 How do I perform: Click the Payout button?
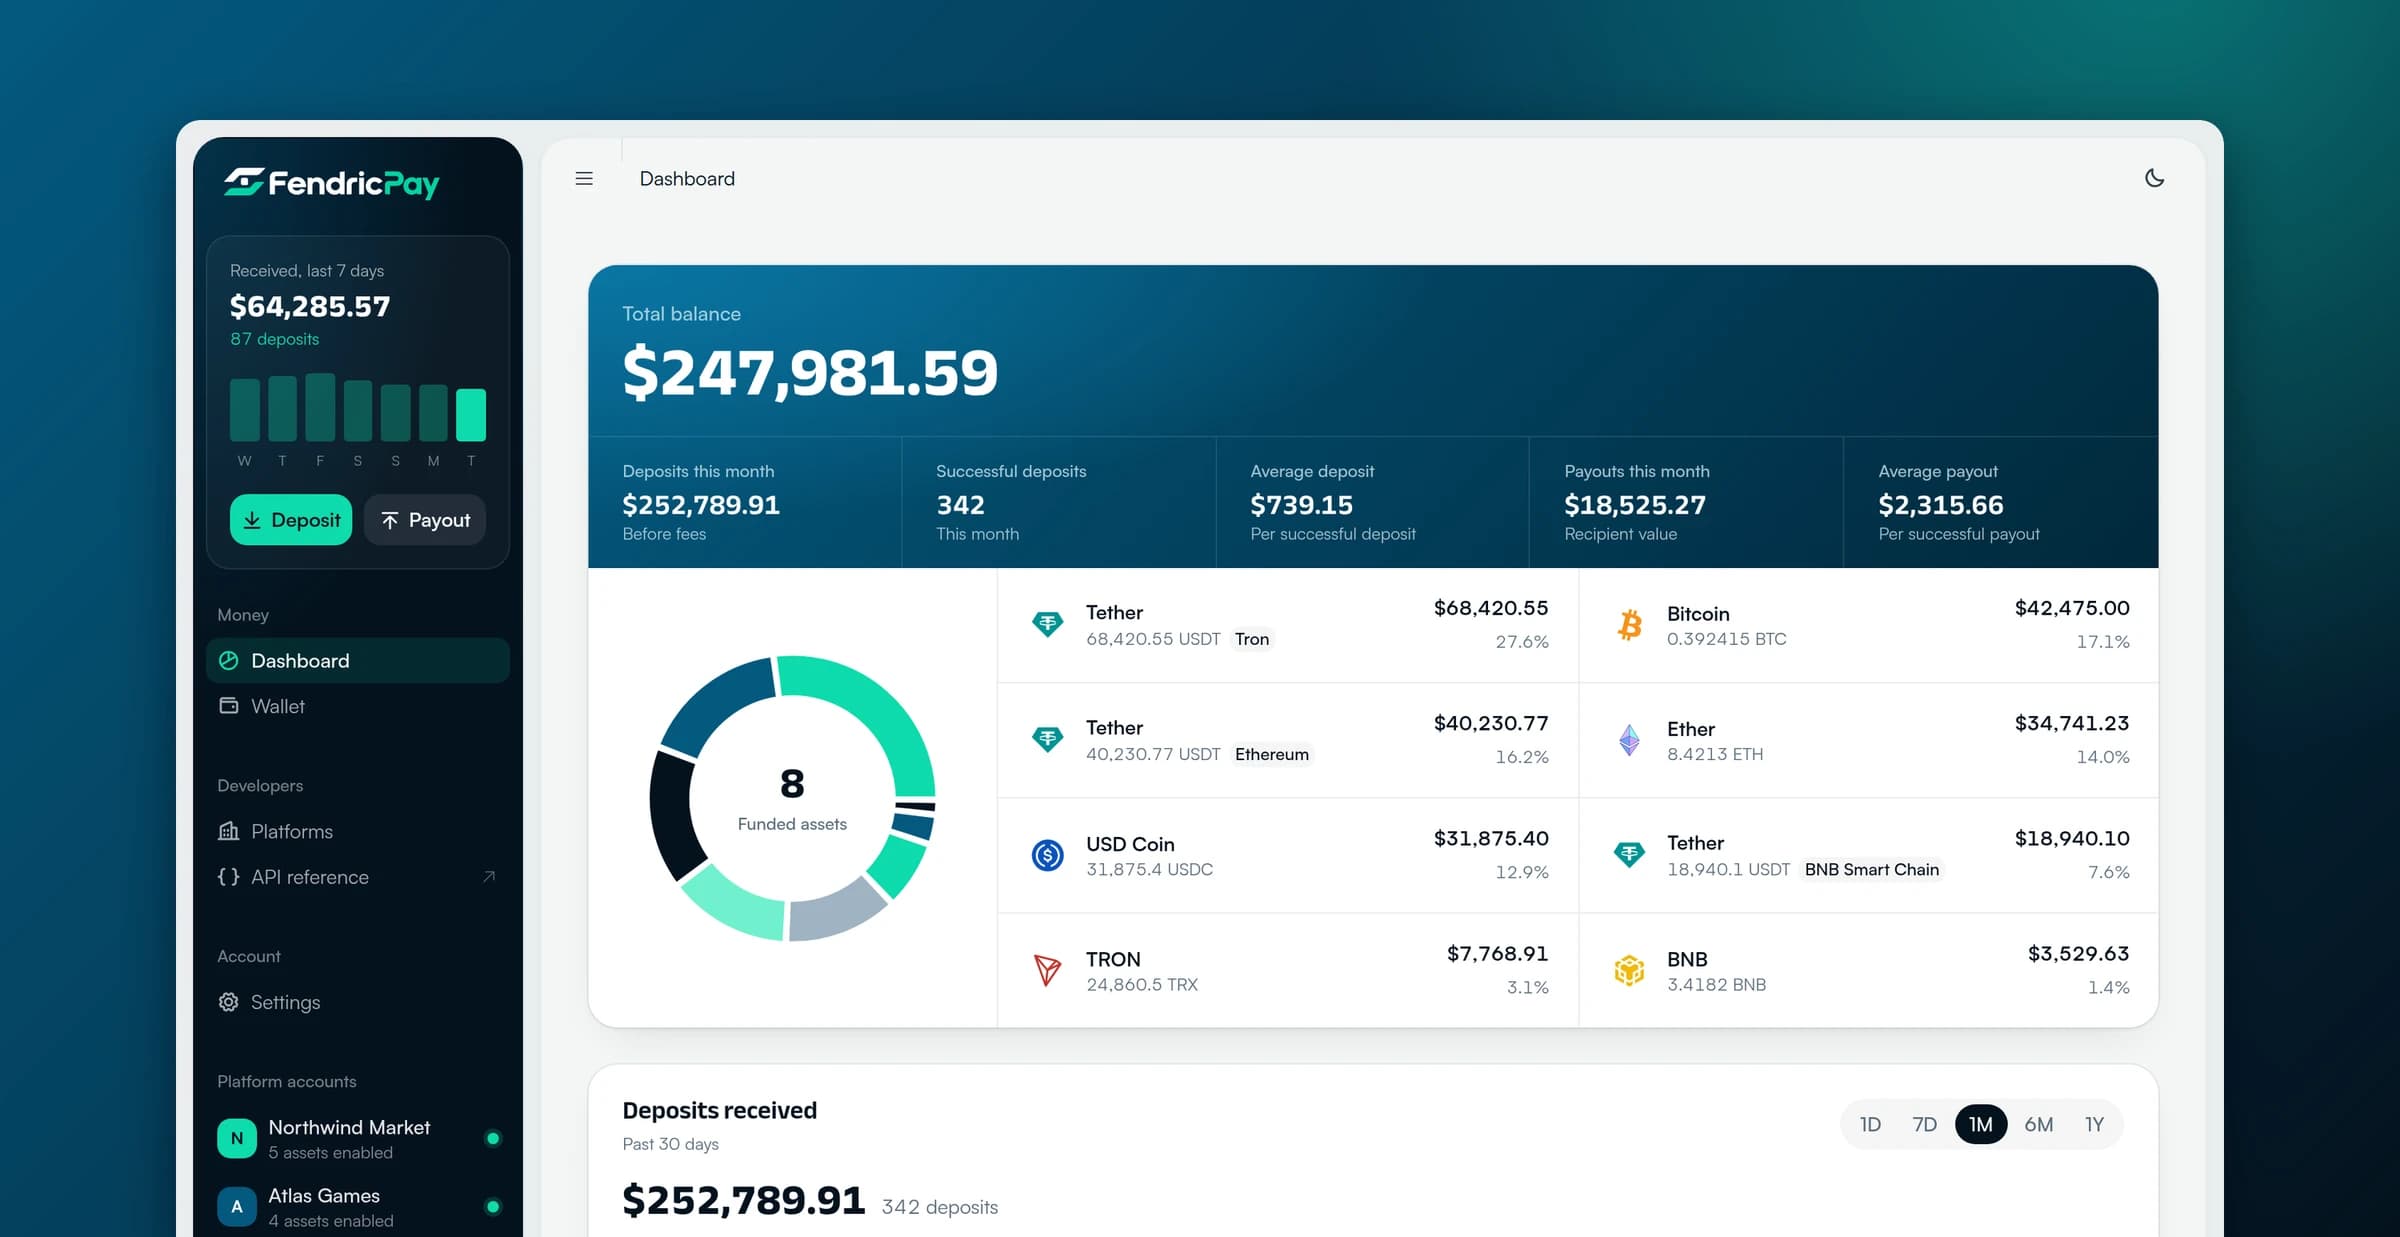click(x=425, y=520)
